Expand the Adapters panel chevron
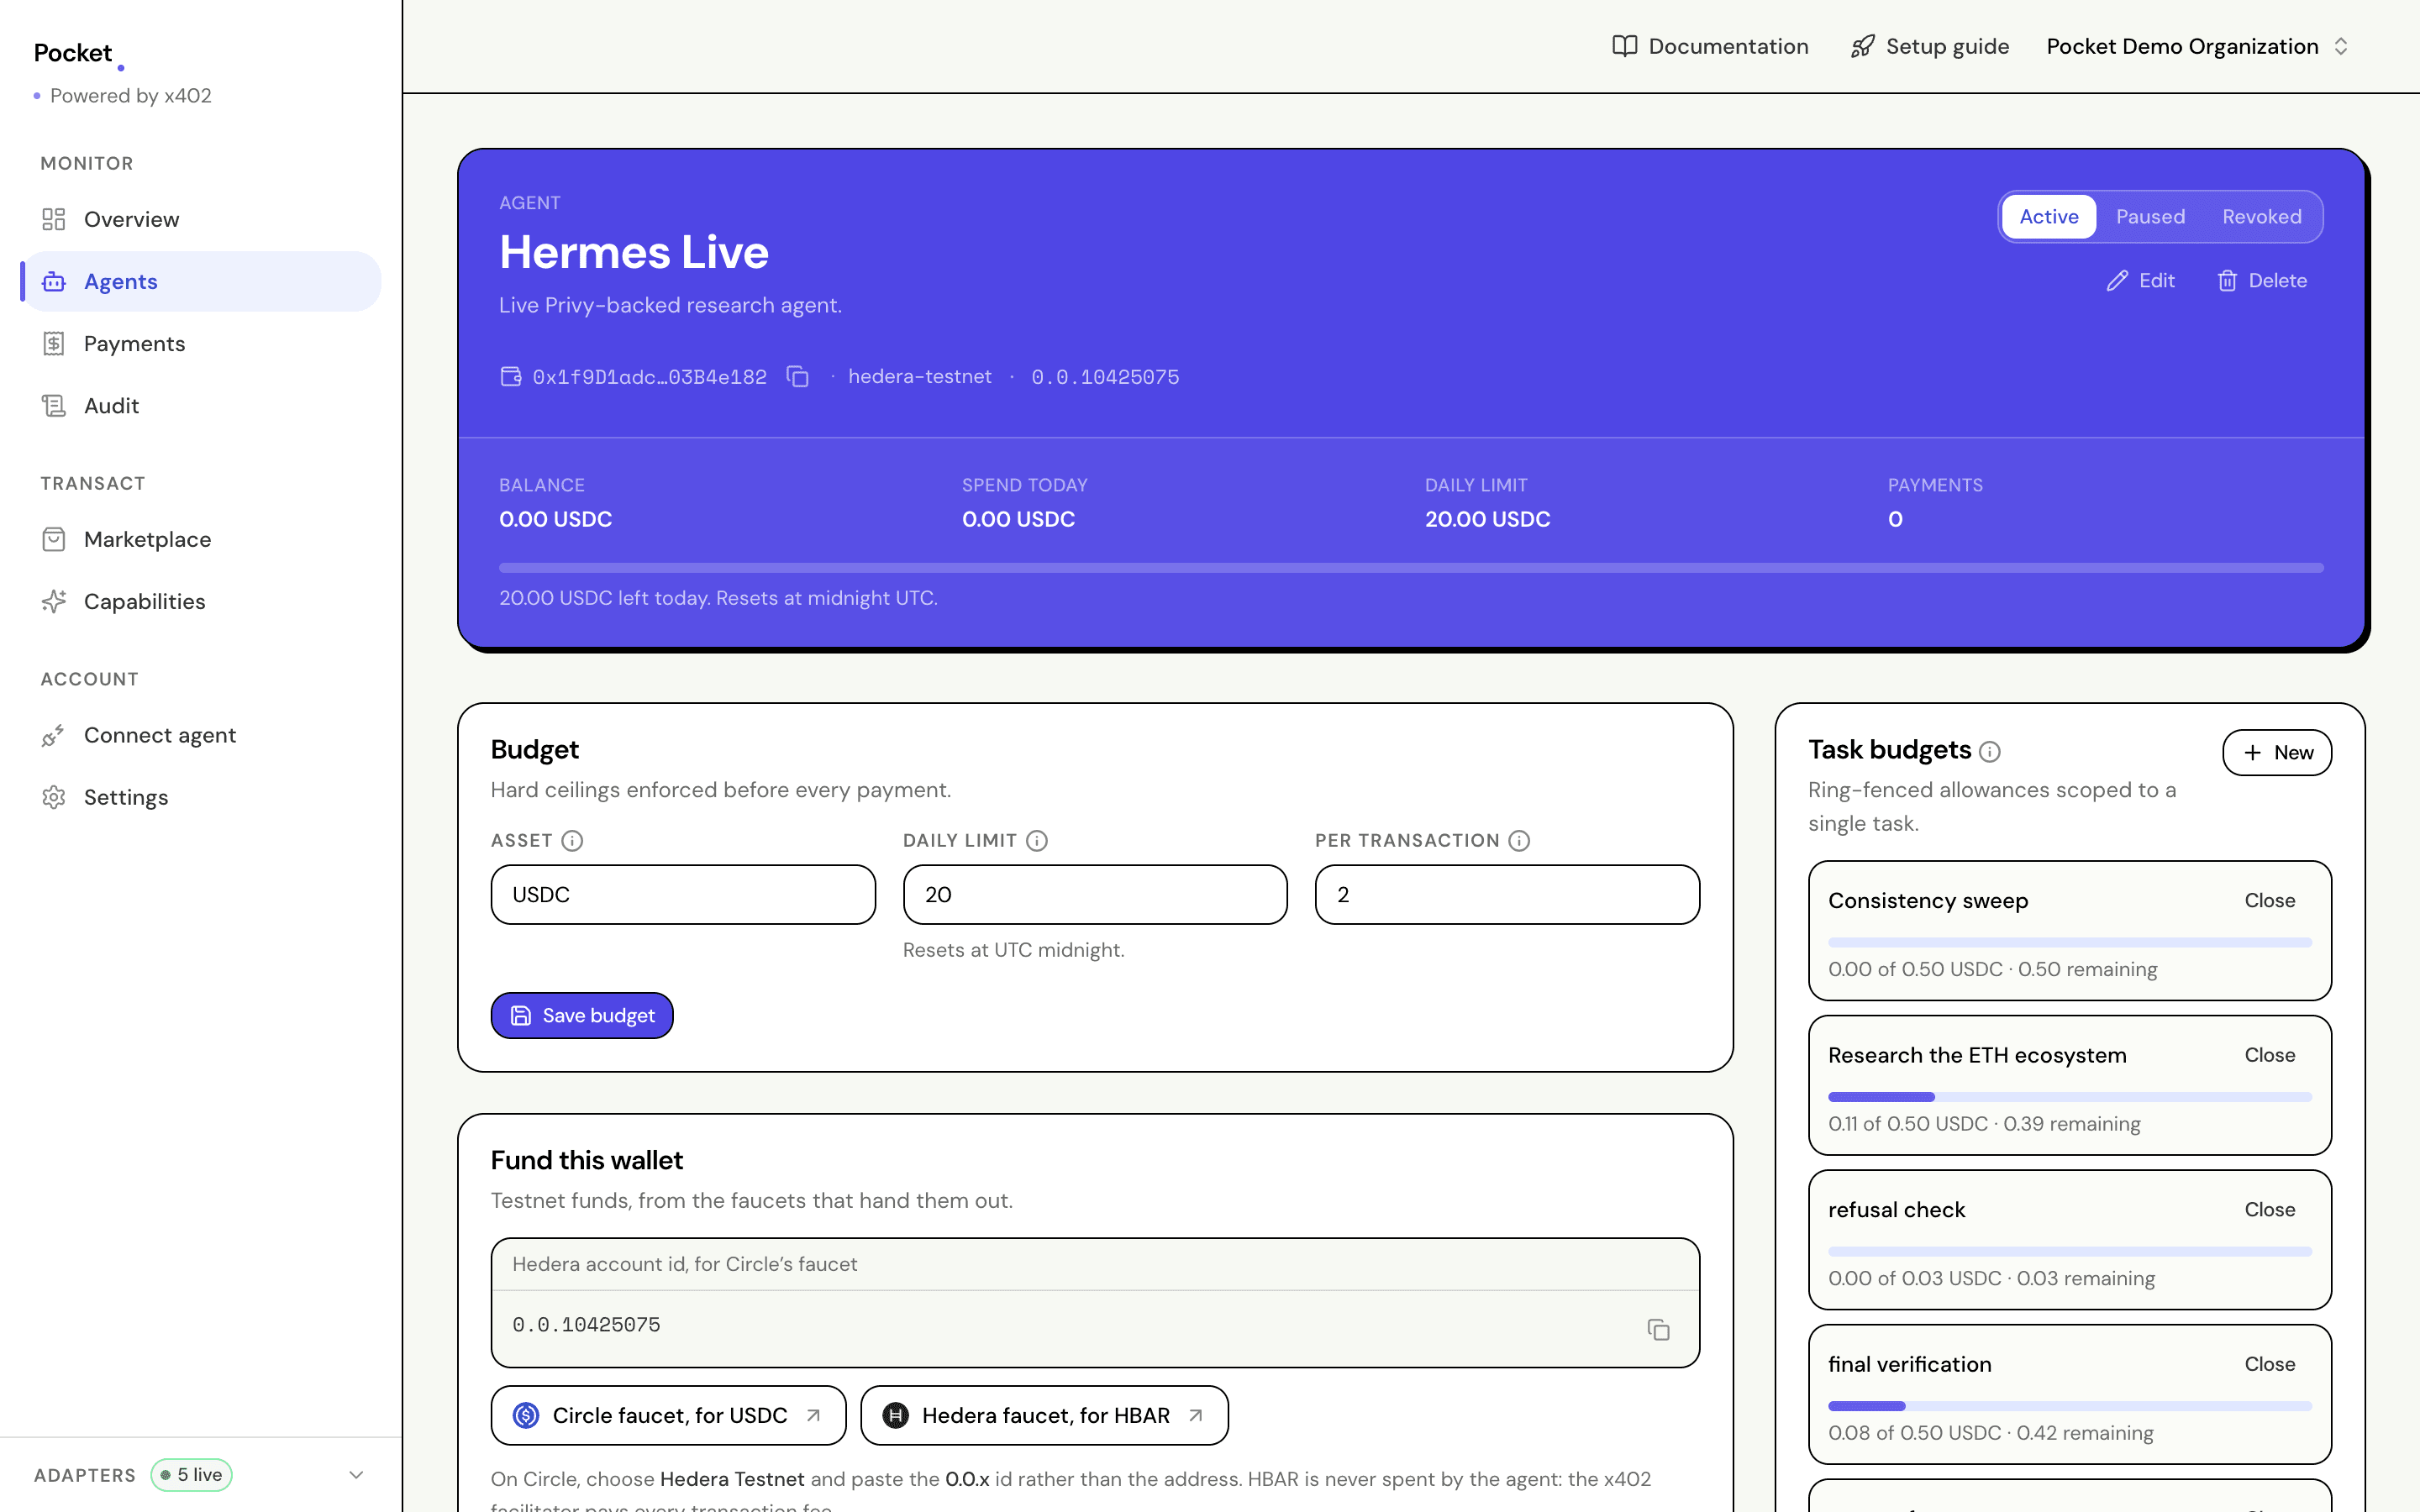This screenshot has height=1512, width=2420. click(356, 1475)
